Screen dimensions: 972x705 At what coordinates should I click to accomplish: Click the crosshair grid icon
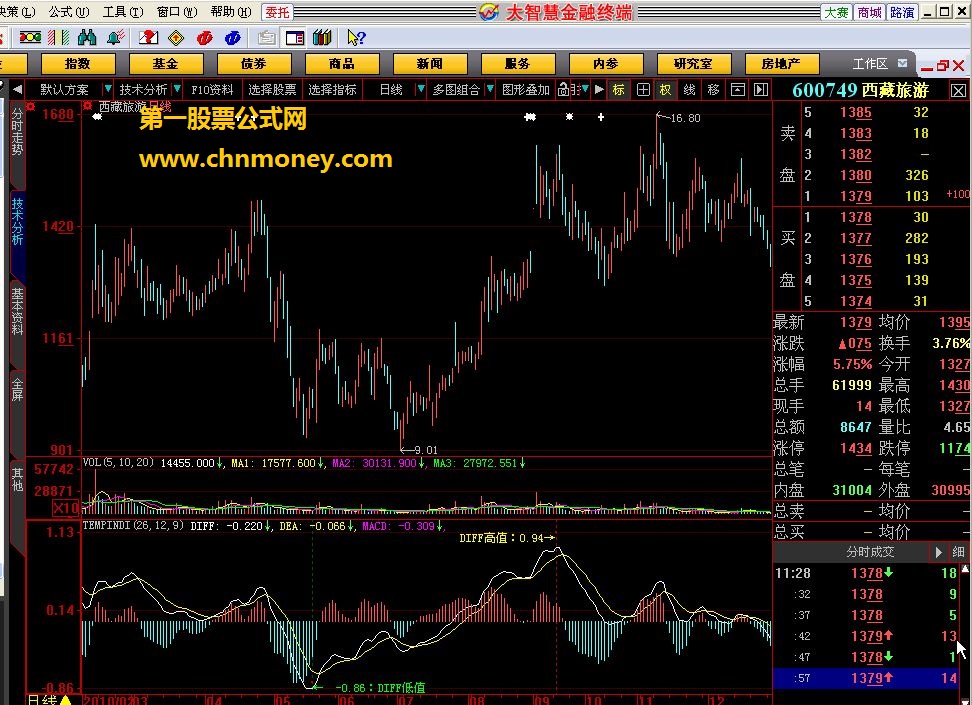tap(643, 90)
